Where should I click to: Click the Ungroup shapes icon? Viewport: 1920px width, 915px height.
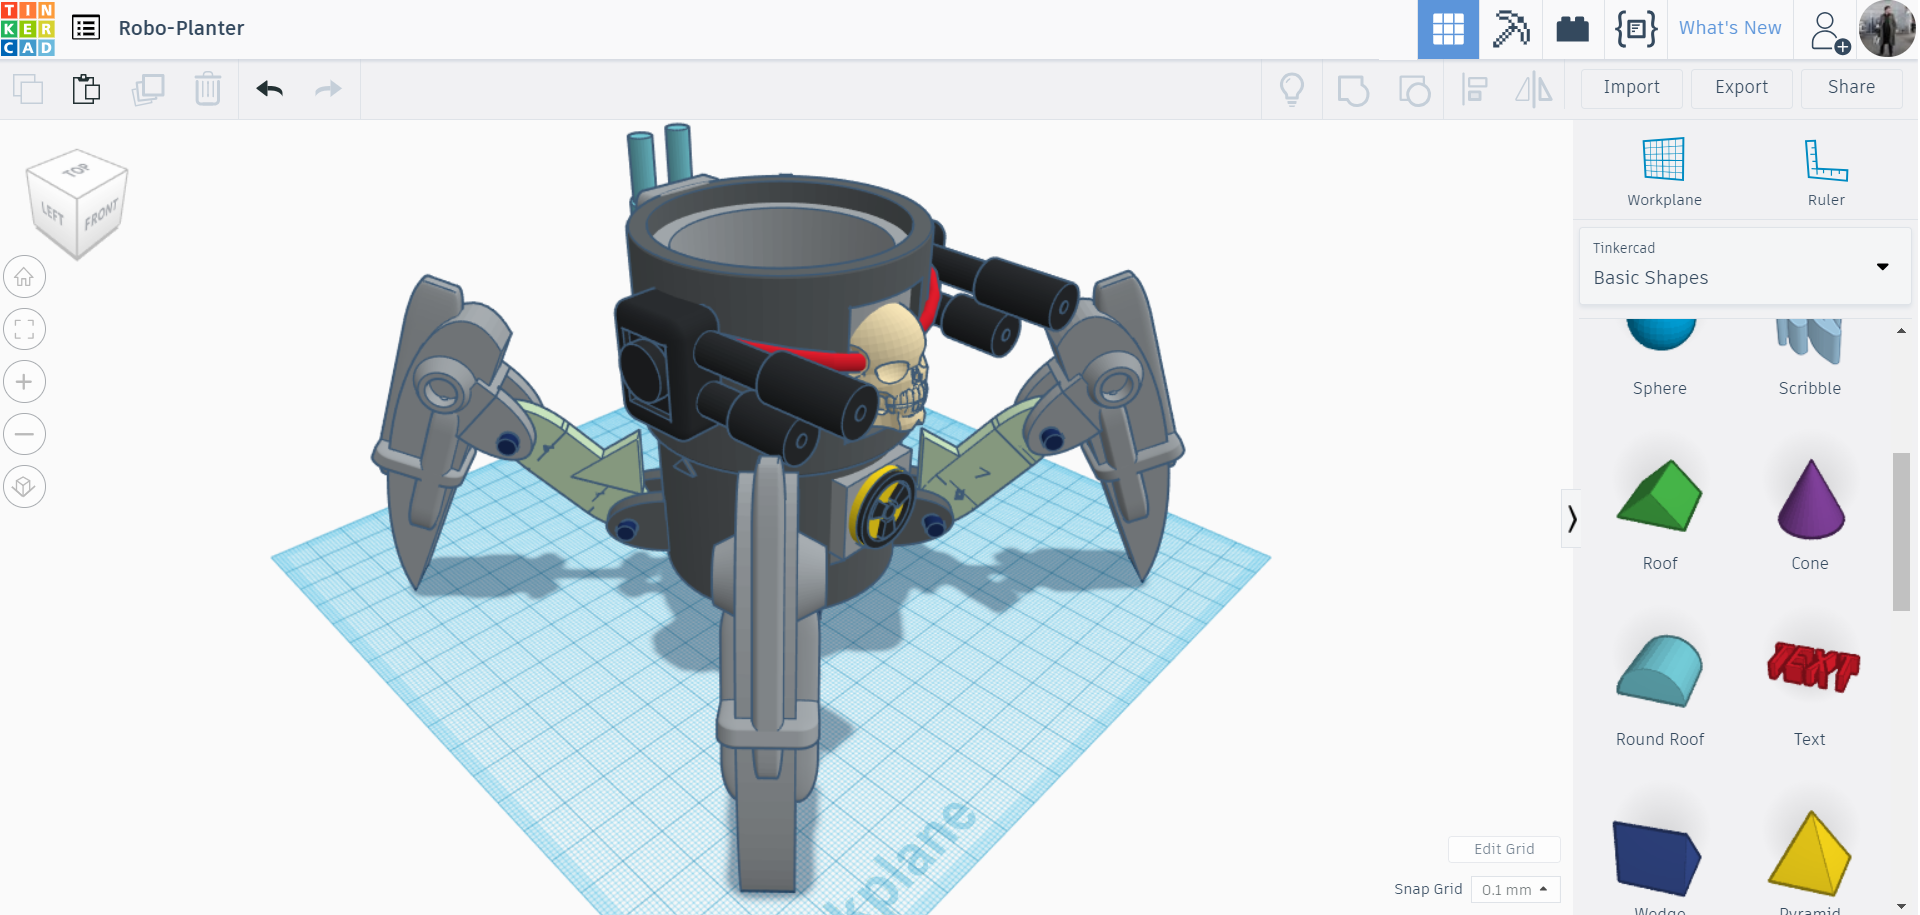click(x=1414, y=90)
